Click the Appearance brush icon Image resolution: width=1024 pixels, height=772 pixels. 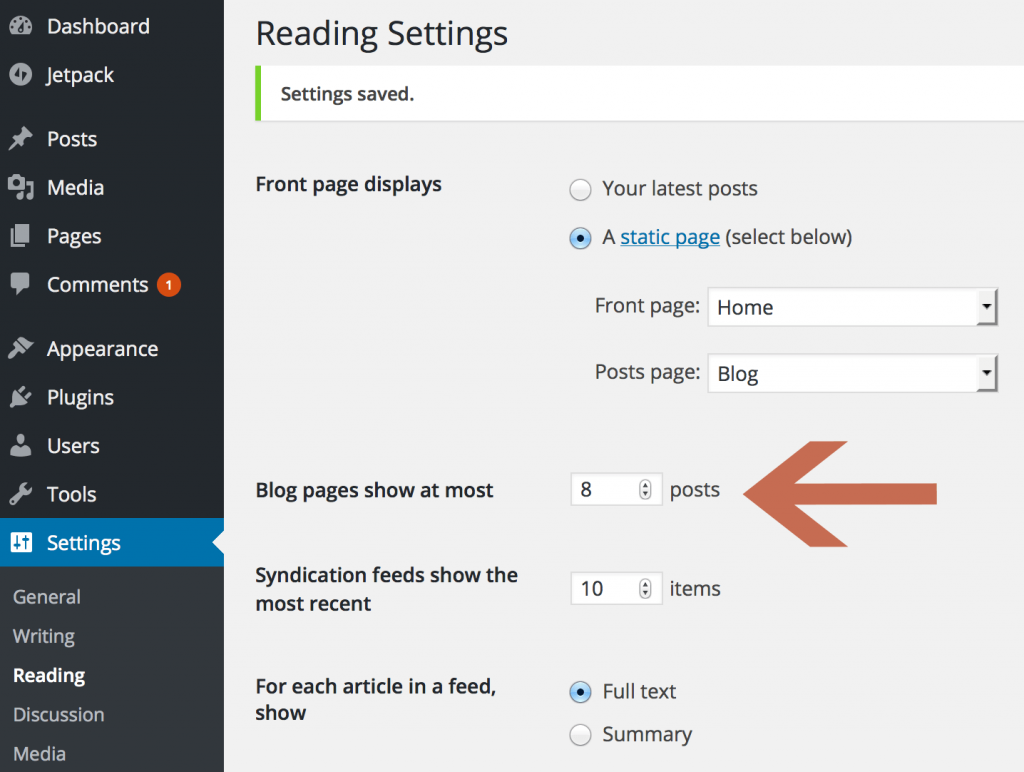point(22,348)
